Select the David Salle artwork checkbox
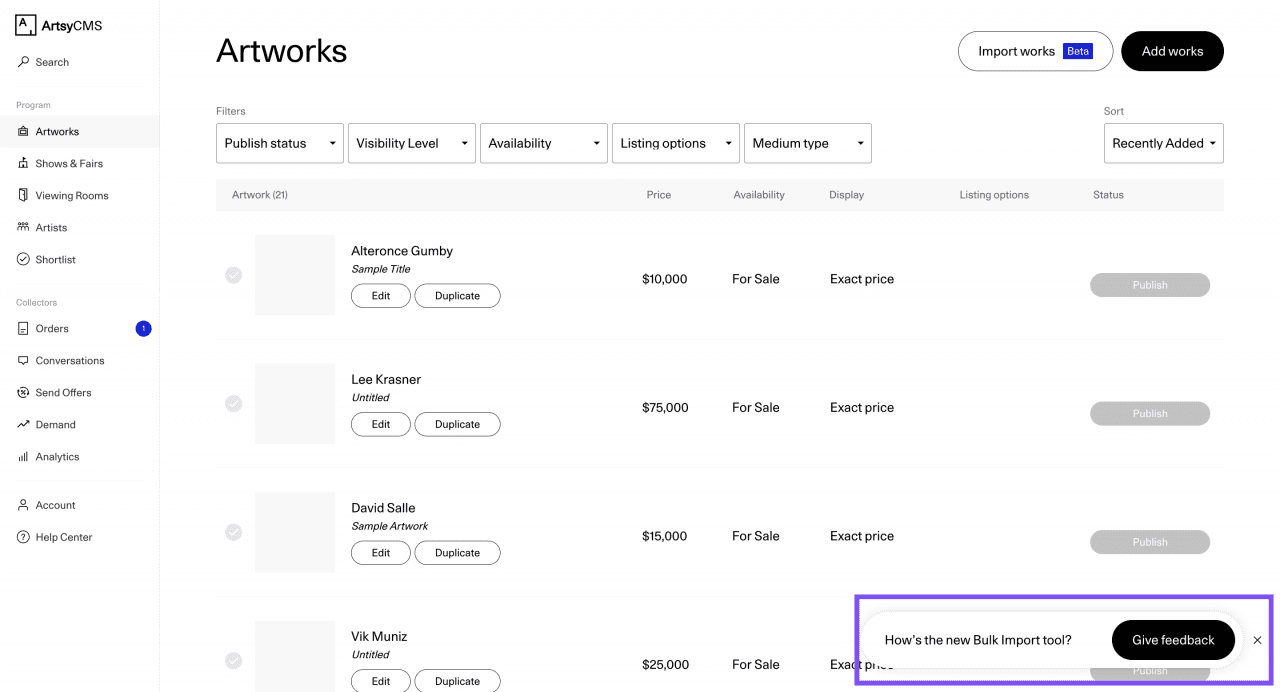1280x692 pixels. [233, 532]
